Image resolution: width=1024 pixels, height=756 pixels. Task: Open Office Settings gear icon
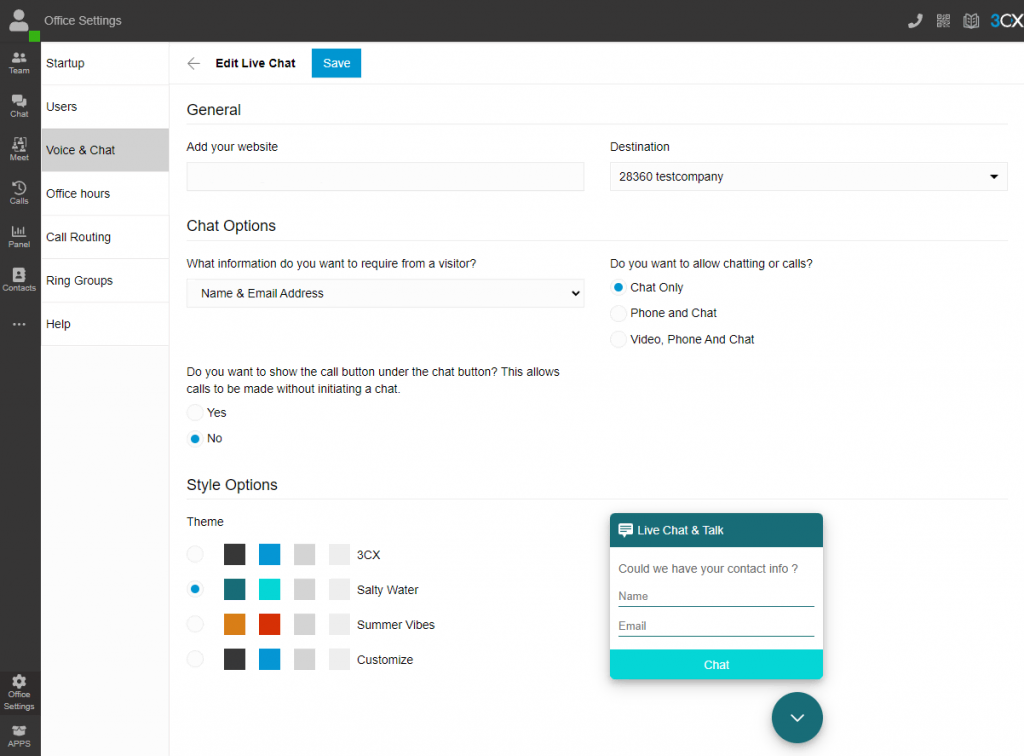(x=19, y=693)
